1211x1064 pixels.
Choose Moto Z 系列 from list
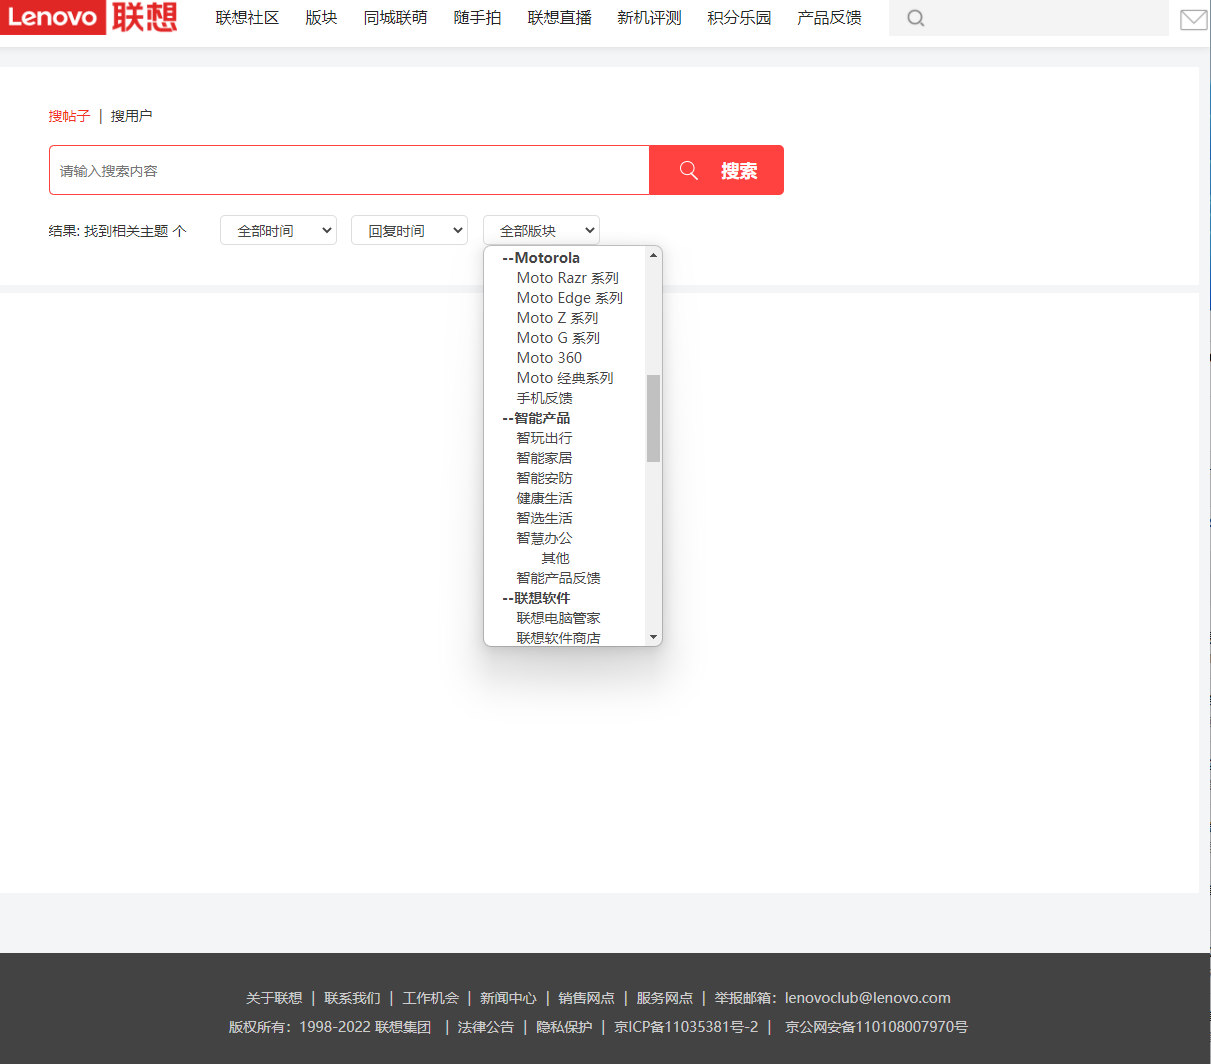[x=557, y=318]
